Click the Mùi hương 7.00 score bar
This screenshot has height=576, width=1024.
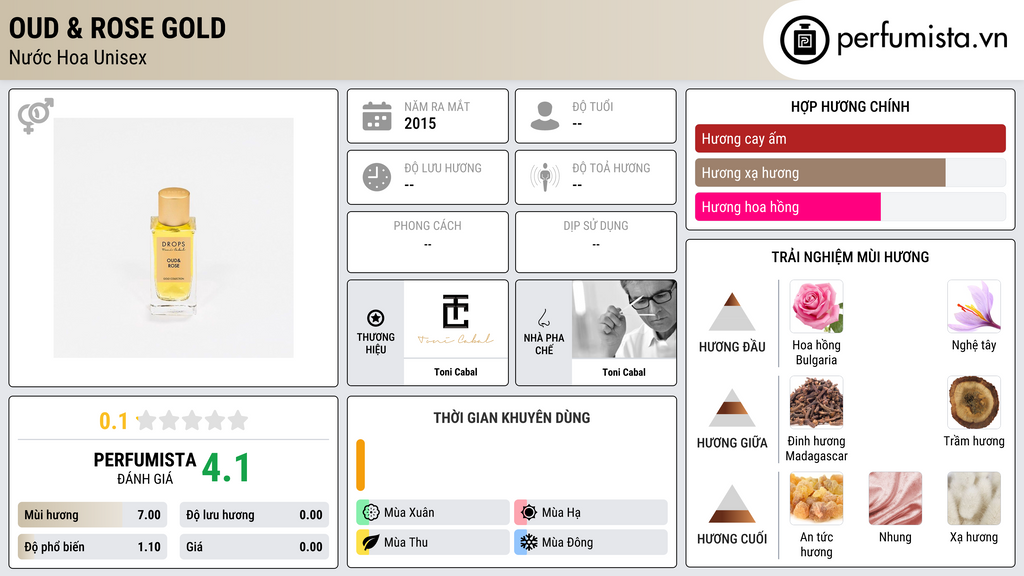coord(93,515)
